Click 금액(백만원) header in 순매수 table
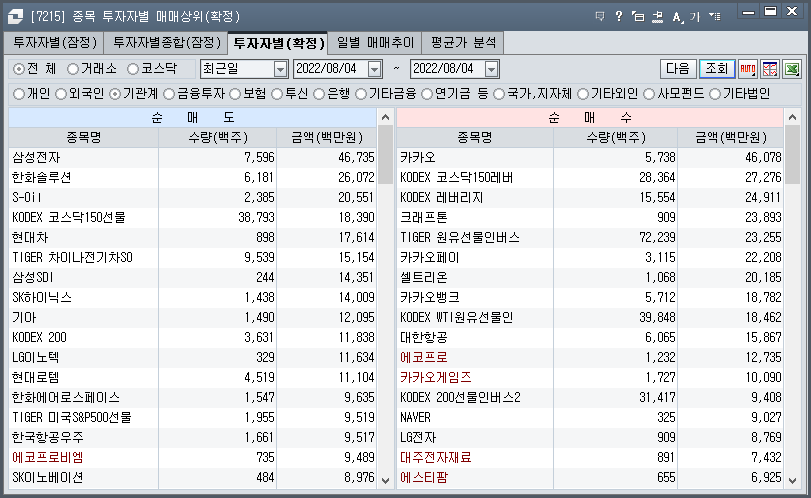This screenshot has height=498, width=811. [x=730, y=138]
